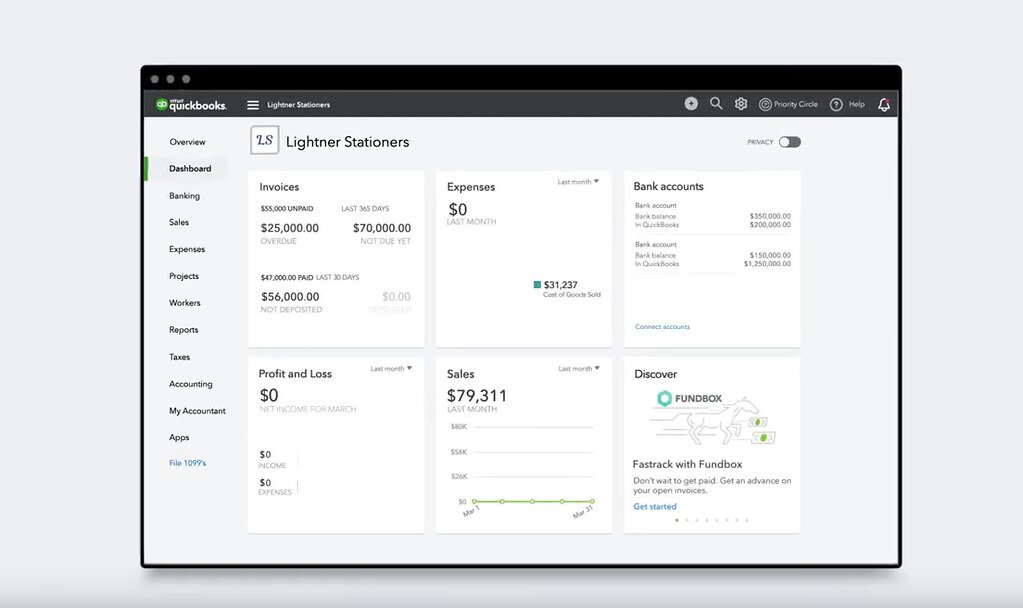Select the first Discover carousel dot

pyautogui.click(x=677, y=521)
